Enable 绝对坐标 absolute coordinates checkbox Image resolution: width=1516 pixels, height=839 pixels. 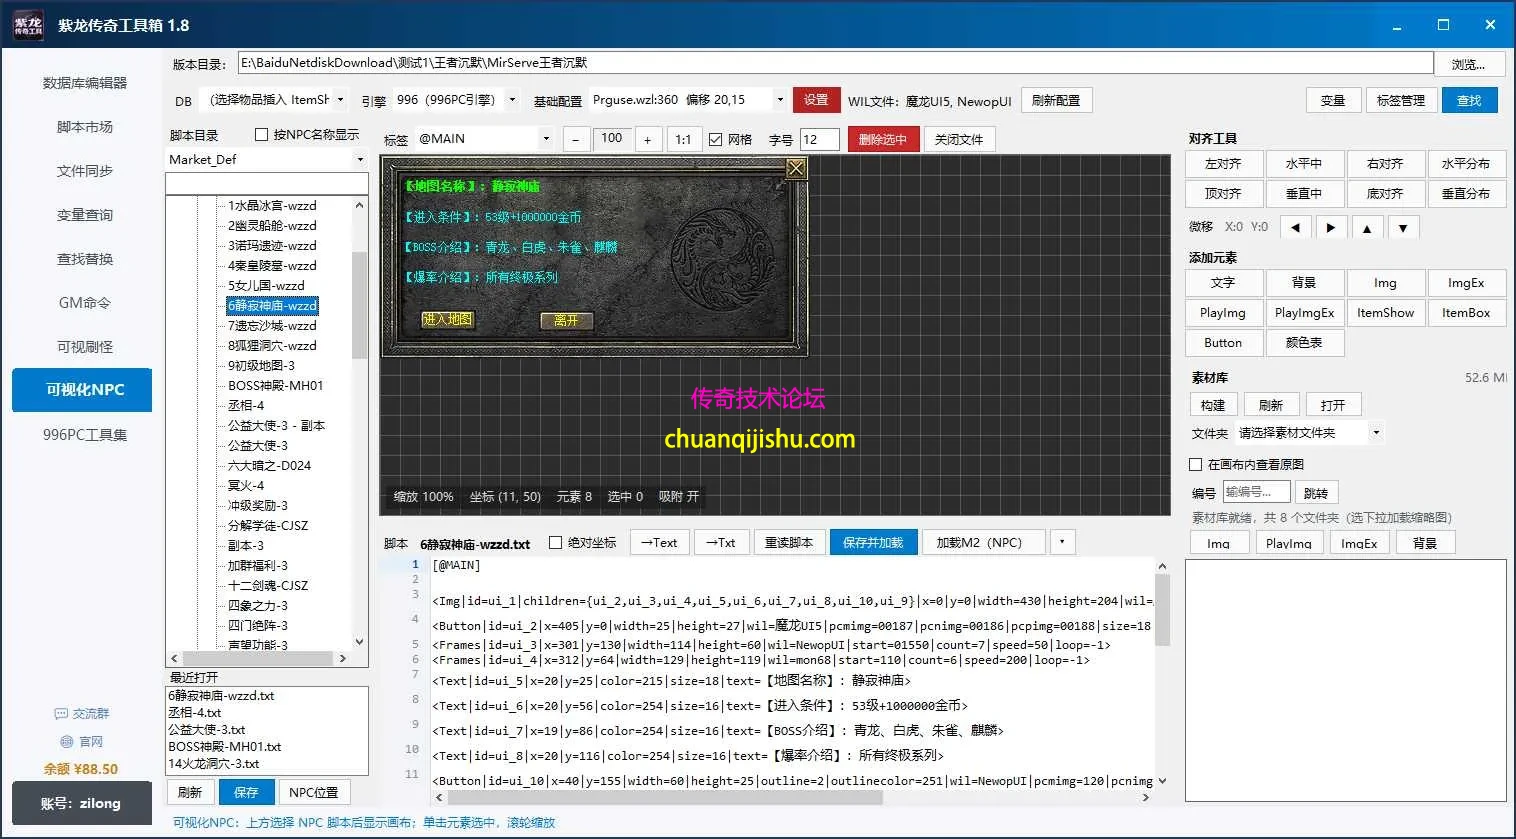pos(556,542)
